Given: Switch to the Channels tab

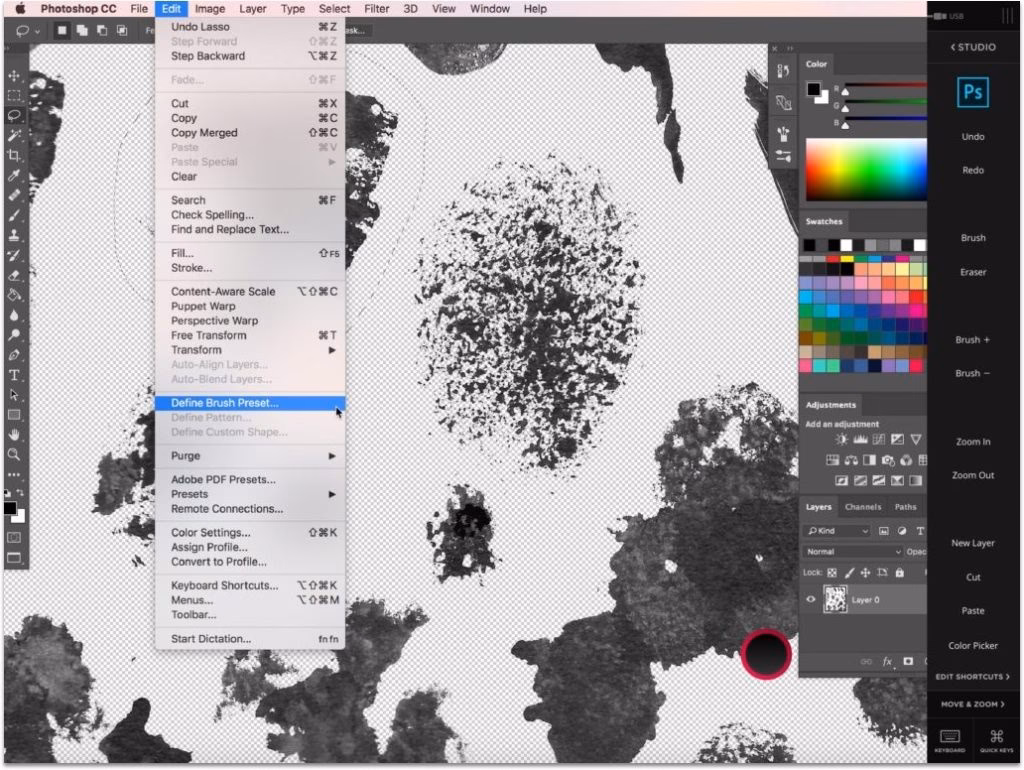Looking at the screenshot, I should (x=862, y=507).
